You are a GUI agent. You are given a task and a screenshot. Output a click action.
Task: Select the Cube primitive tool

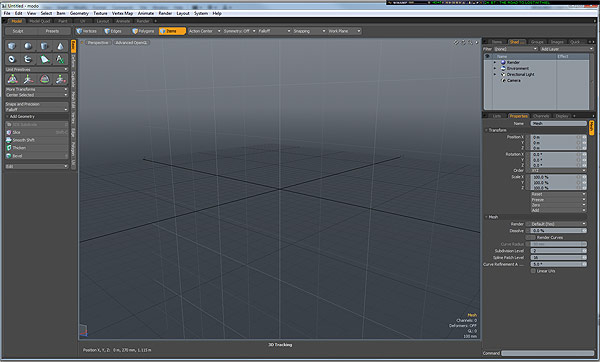12,46
